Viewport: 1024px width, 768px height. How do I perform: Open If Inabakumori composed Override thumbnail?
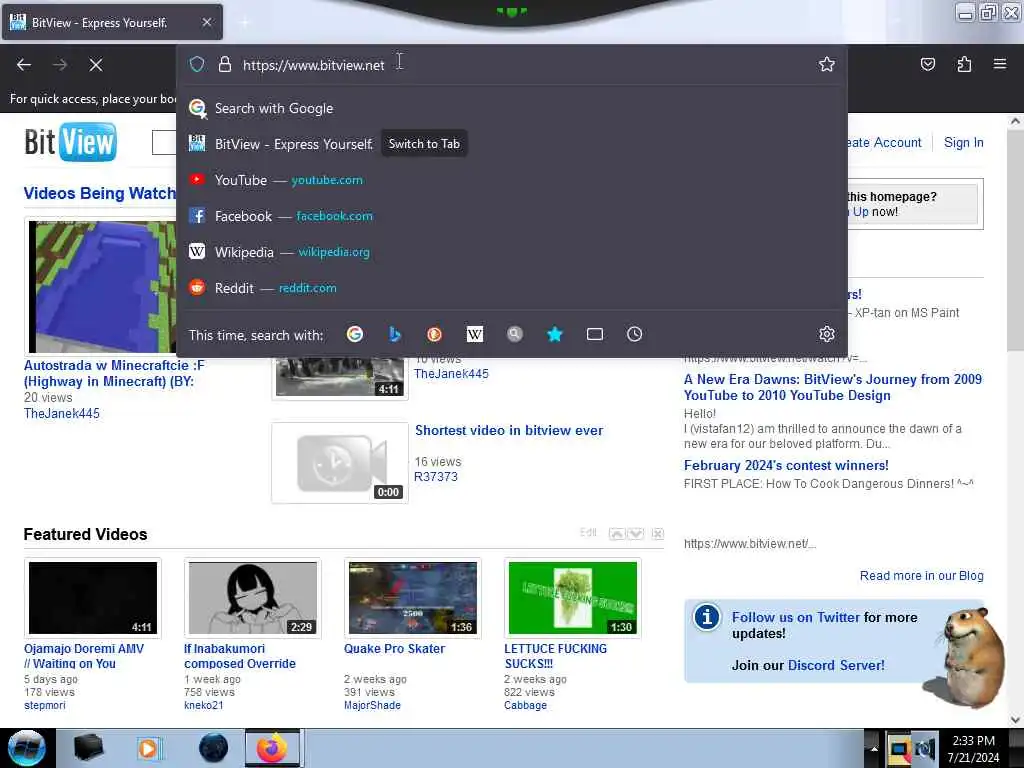253,598
